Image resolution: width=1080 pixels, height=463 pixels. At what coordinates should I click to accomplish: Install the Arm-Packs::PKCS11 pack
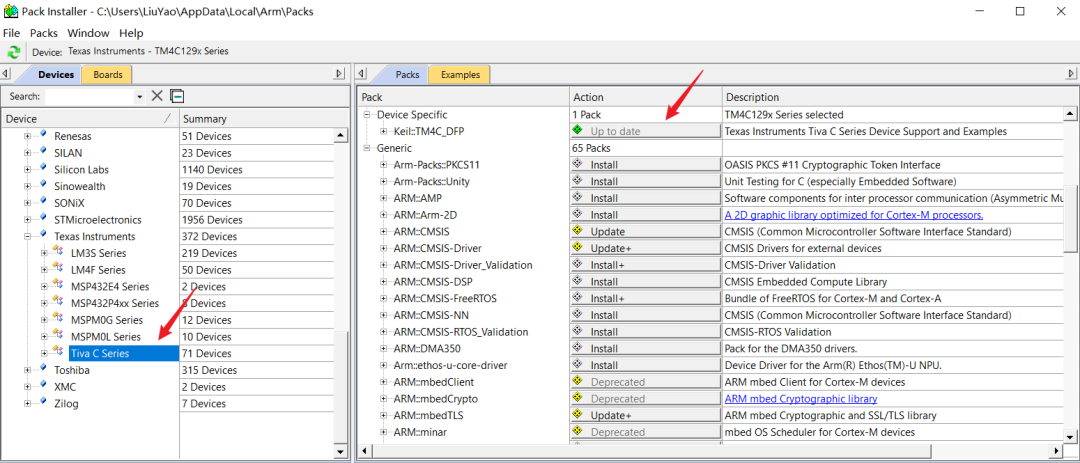645,165
